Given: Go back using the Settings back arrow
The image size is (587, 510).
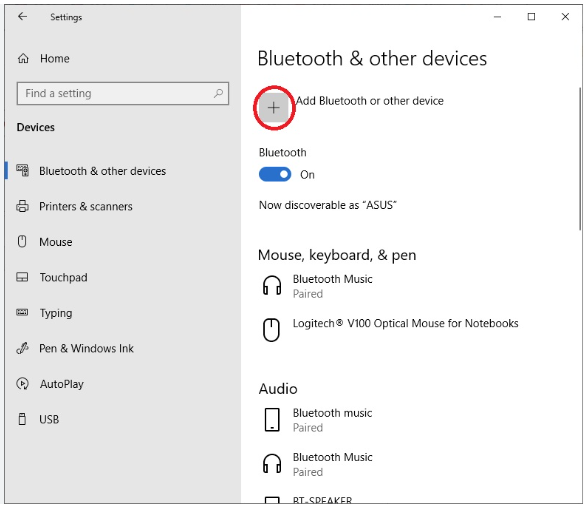Looking at the screenshot, I should coord(22,16).
